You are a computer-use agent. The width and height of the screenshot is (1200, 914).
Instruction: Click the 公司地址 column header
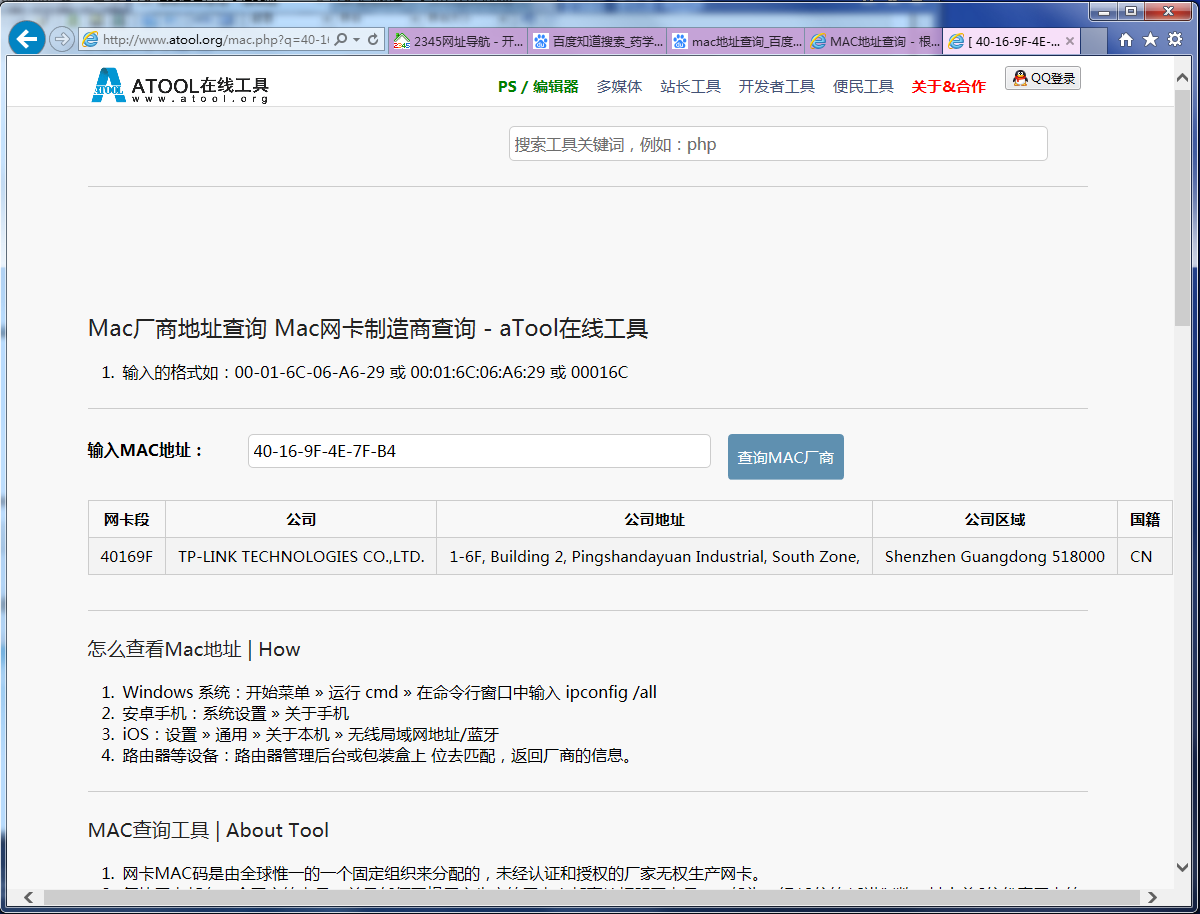pyautogui.click(x=654, y=519)
